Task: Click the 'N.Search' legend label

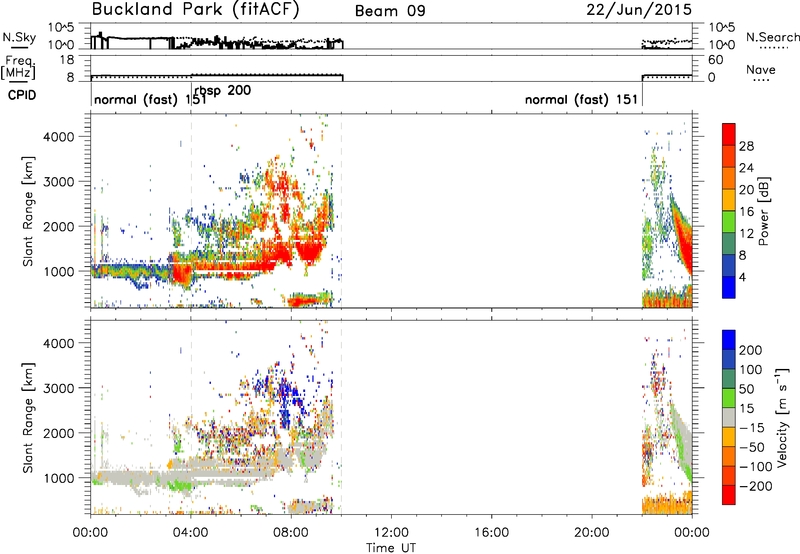Action: coord(772,37)
